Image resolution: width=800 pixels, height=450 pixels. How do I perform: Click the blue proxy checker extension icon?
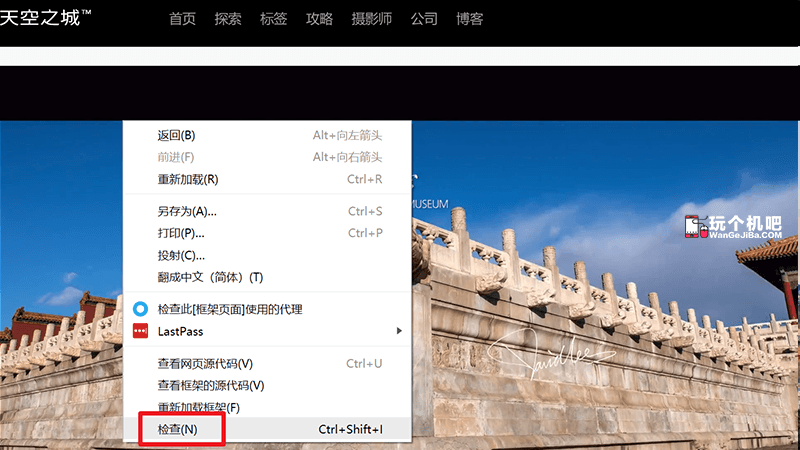(141, 309)
